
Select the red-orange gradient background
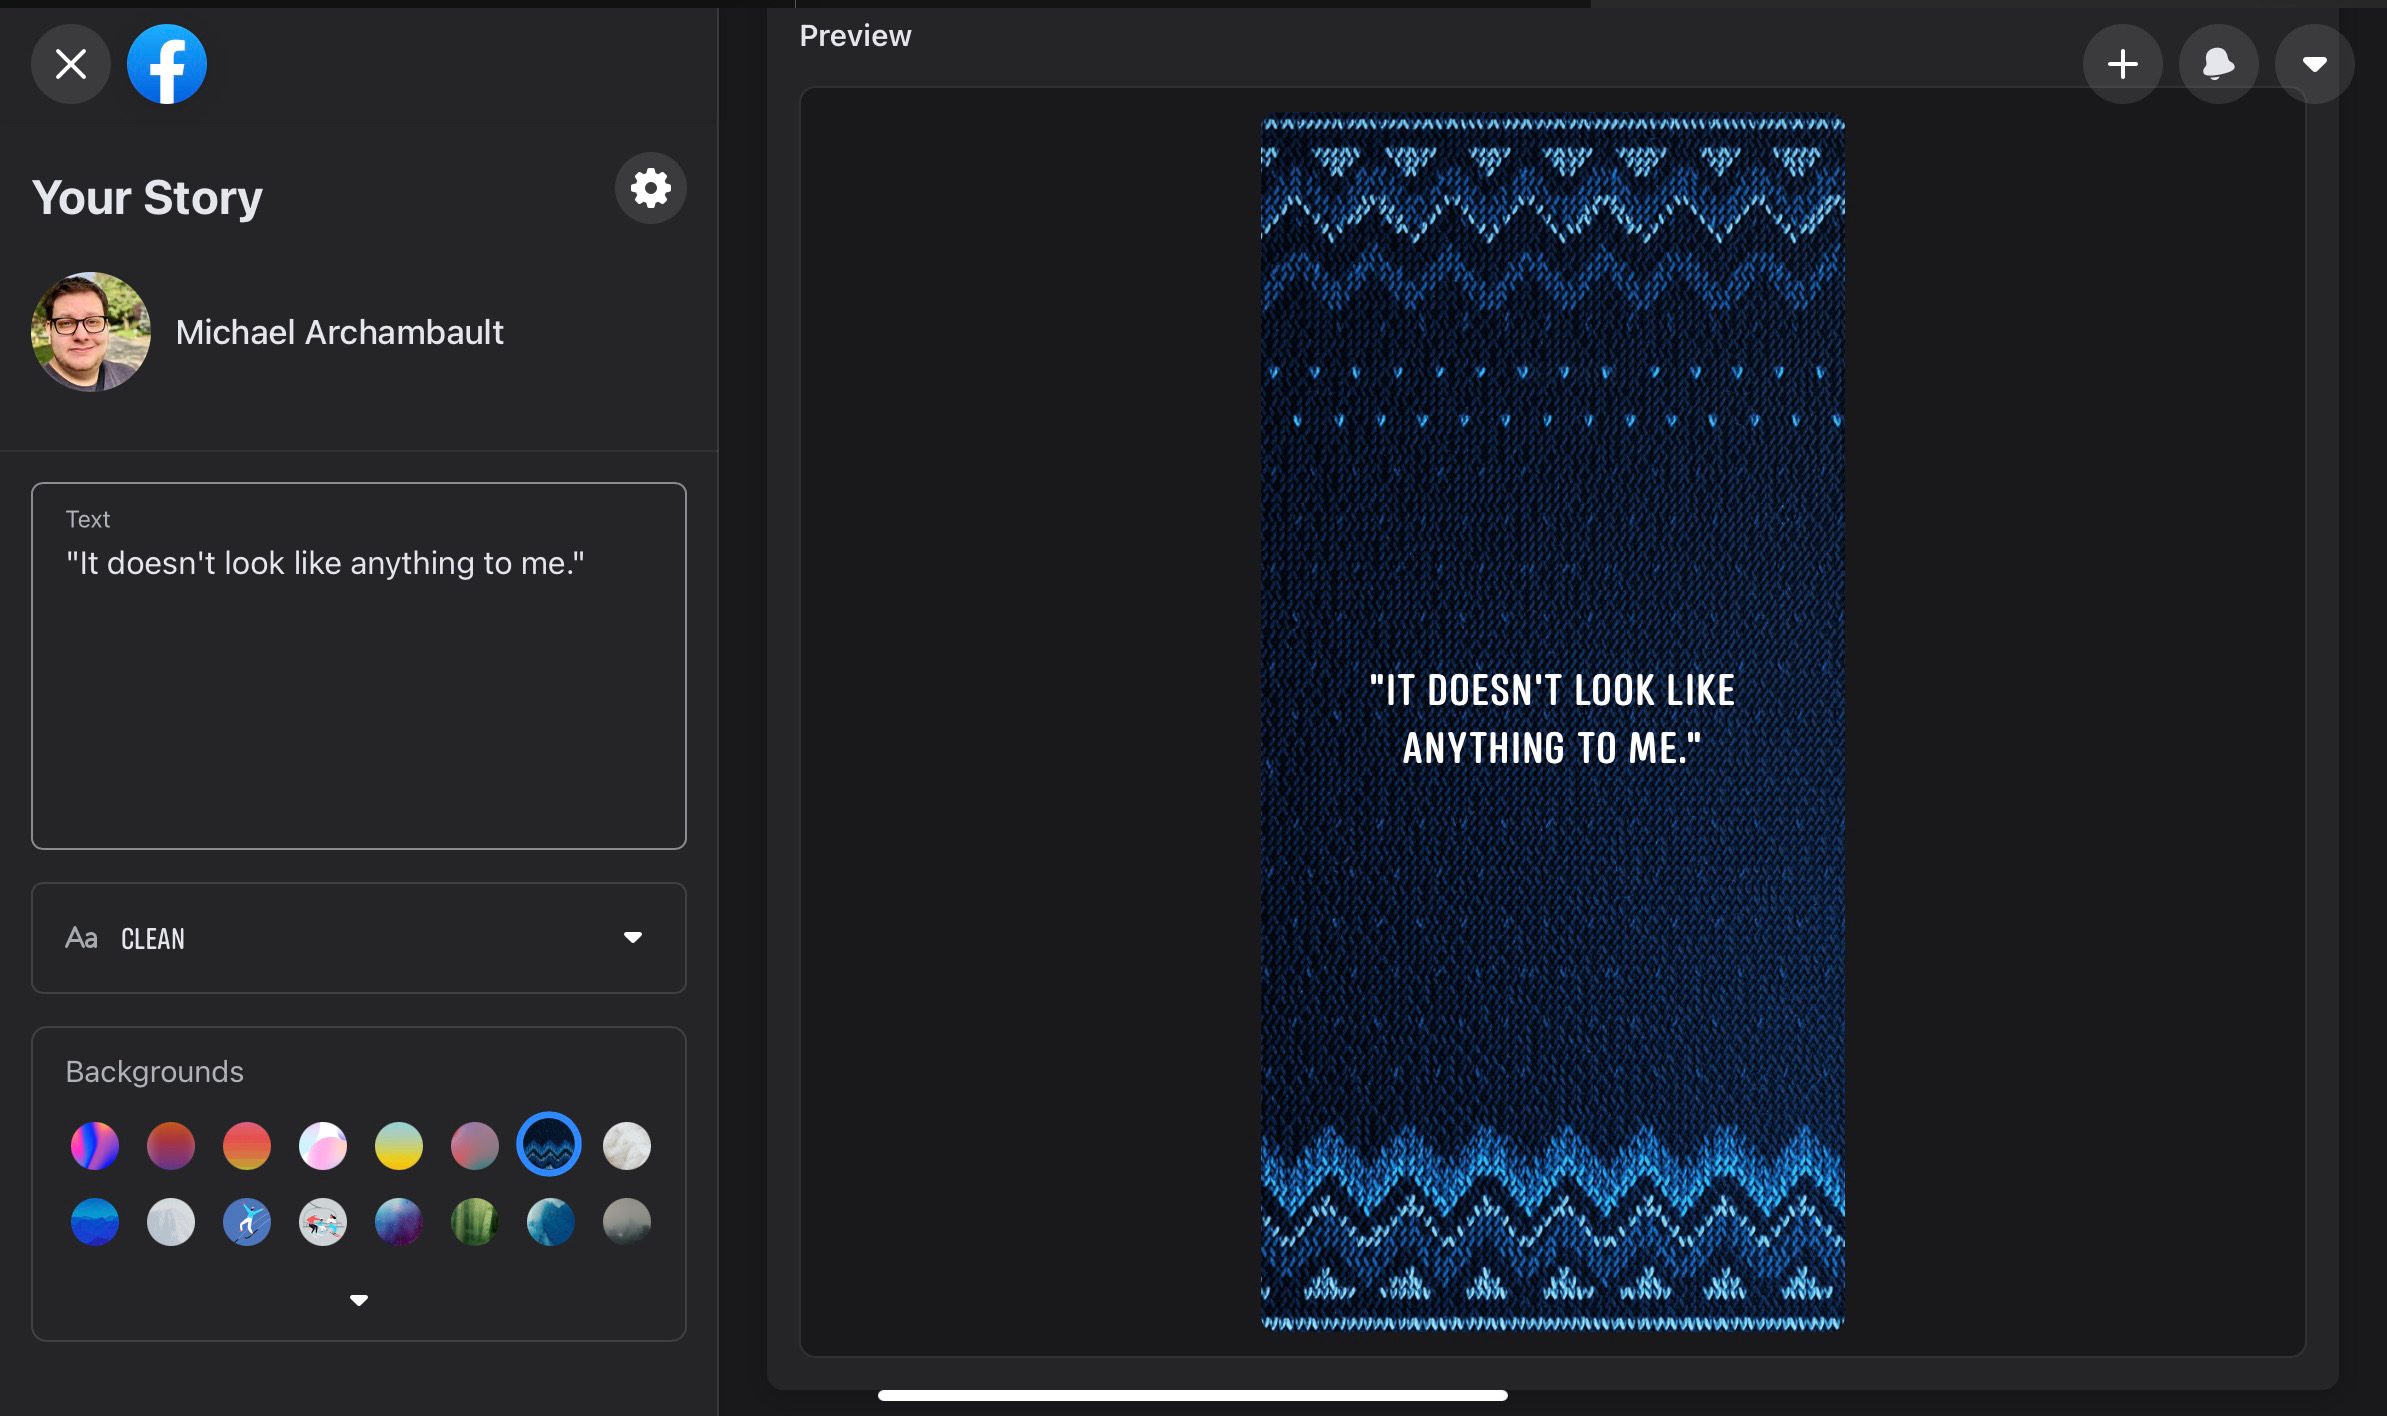(x=247, y=1145)
